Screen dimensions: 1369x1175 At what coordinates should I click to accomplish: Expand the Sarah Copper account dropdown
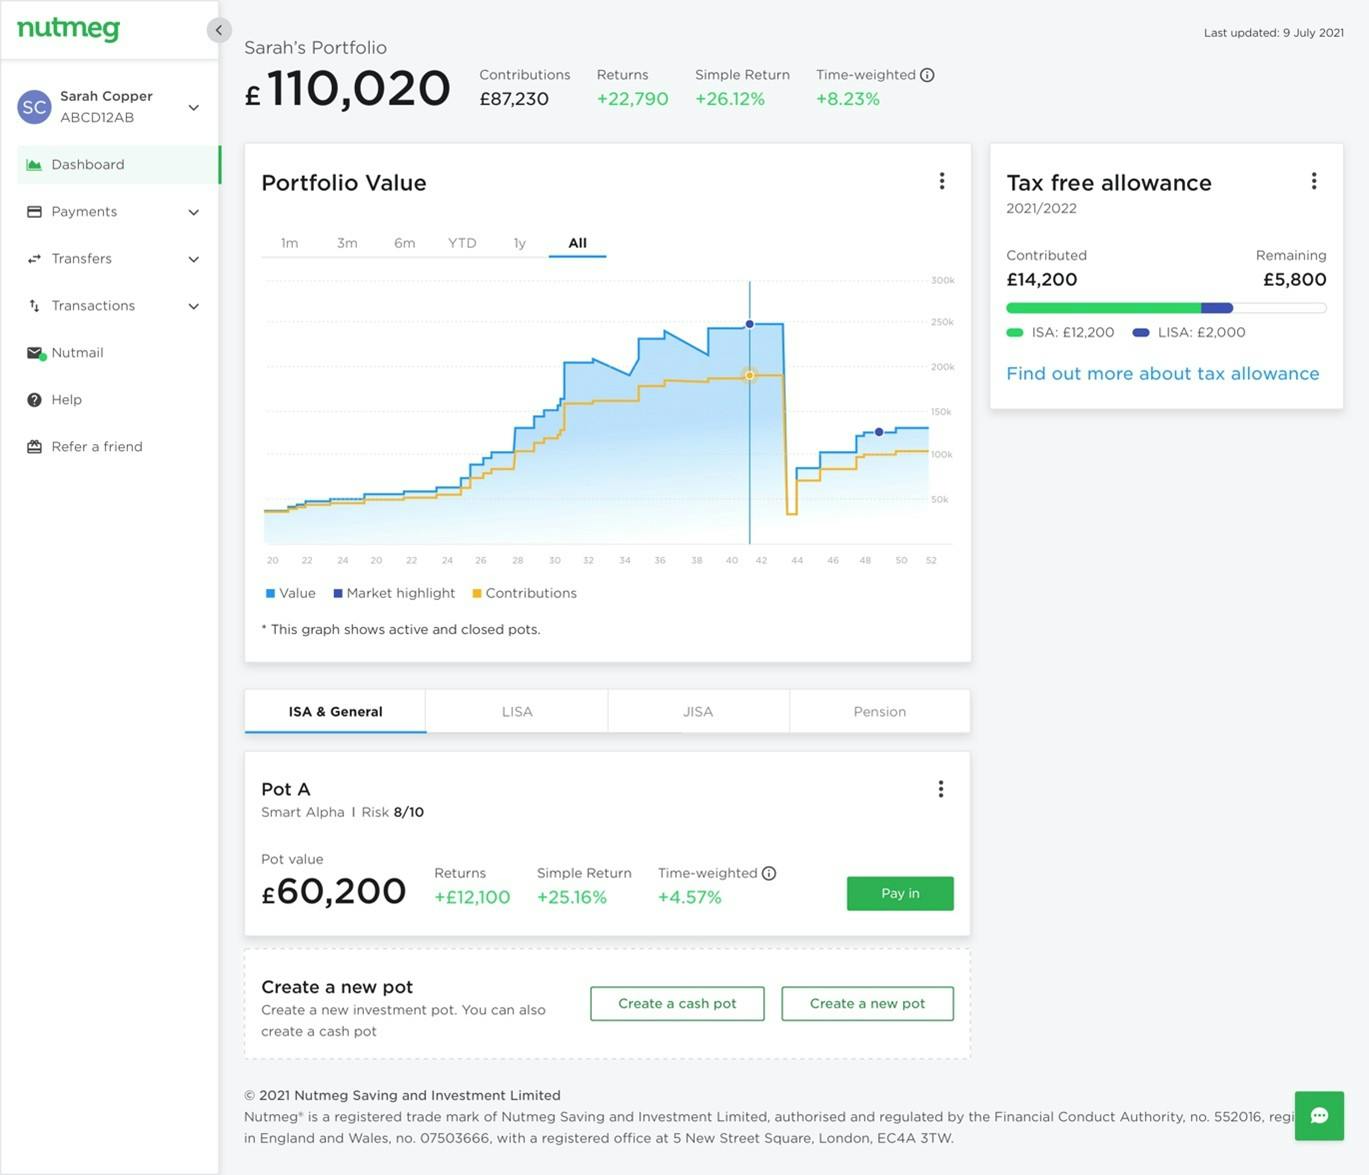pos(194,108)
